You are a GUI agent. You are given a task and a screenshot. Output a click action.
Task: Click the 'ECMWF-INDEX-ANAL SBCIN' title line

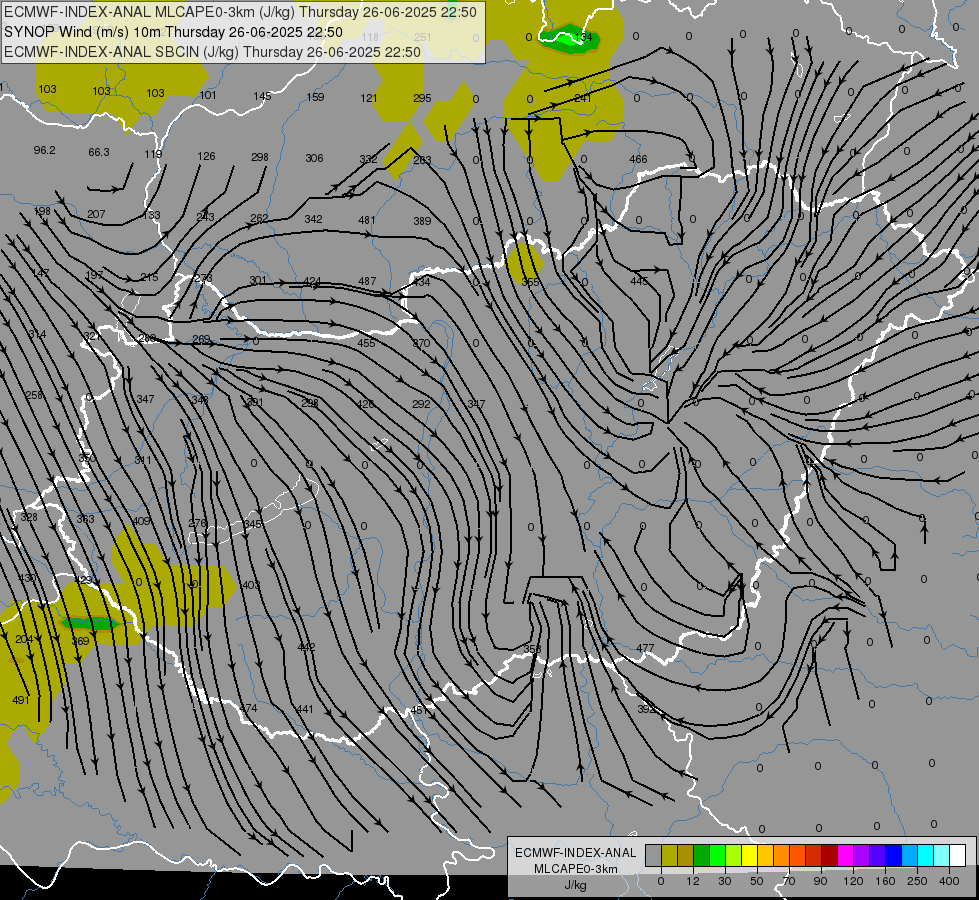pyautogui.click(x=212, y=52)
